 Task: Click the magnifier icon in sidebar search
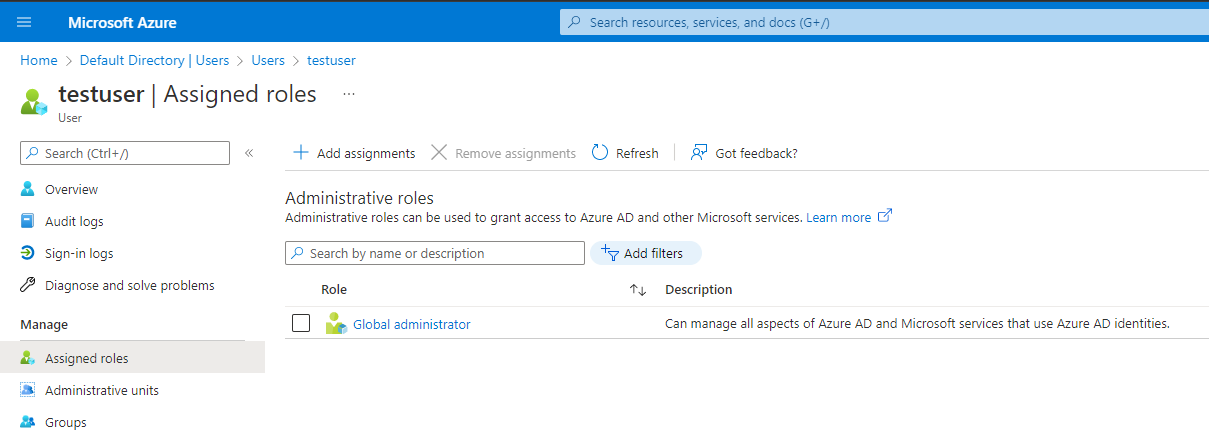pyautogui.click(x=34, y=153)
